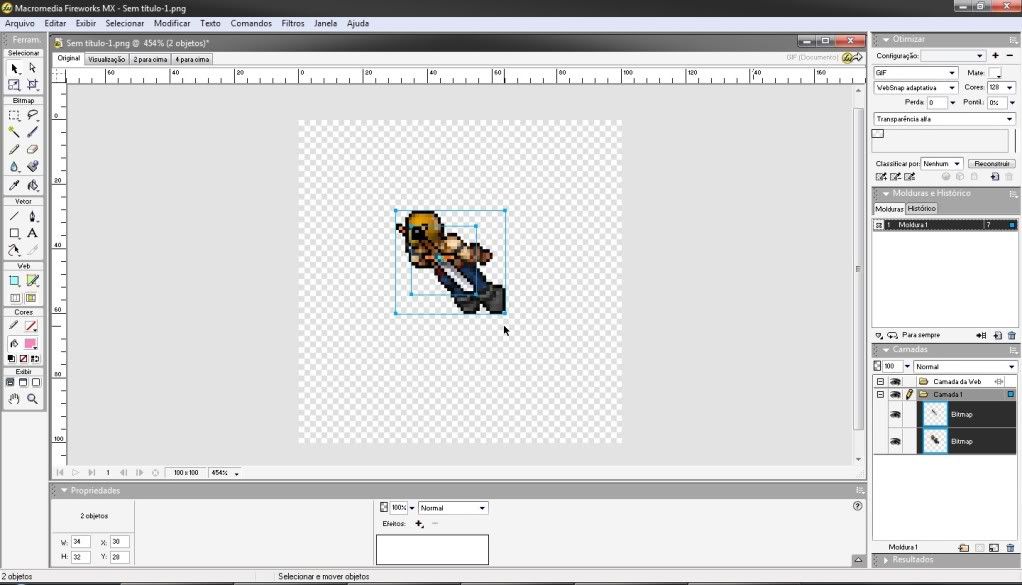Toggle visibility of Camada 1 layer
This screenshot has height=585, width=1022.
tap(895, 395)
